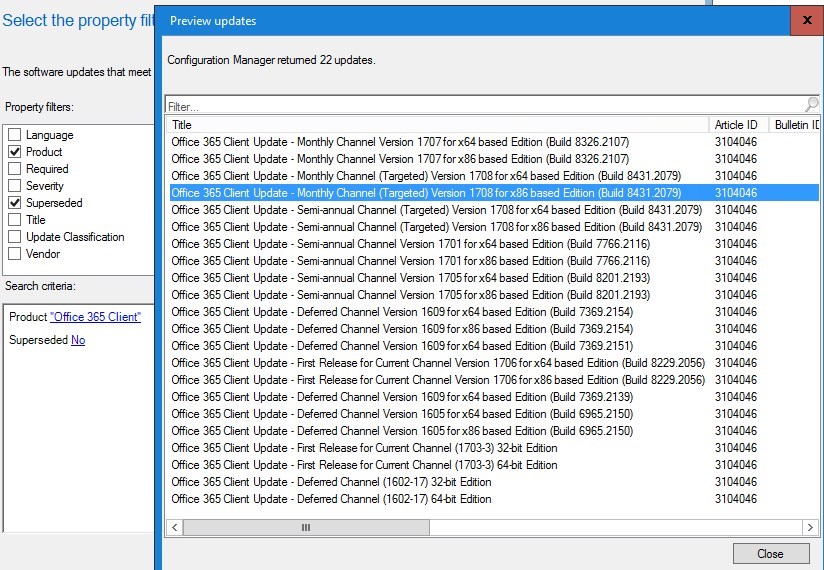Select Deferred Channel Version 1605 x86 row
This screenshot has height=570, width=824.
[x=494, y=431]
